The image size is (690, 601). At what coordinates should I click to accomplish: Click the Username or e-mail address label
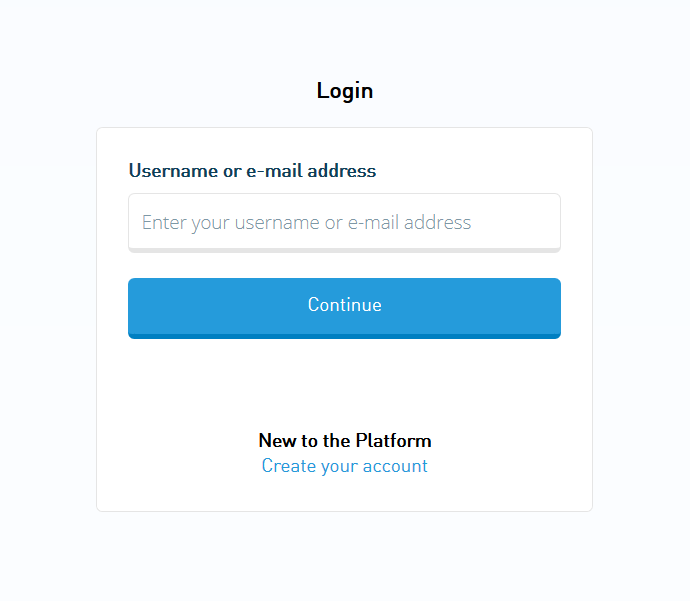coord(252,171)
